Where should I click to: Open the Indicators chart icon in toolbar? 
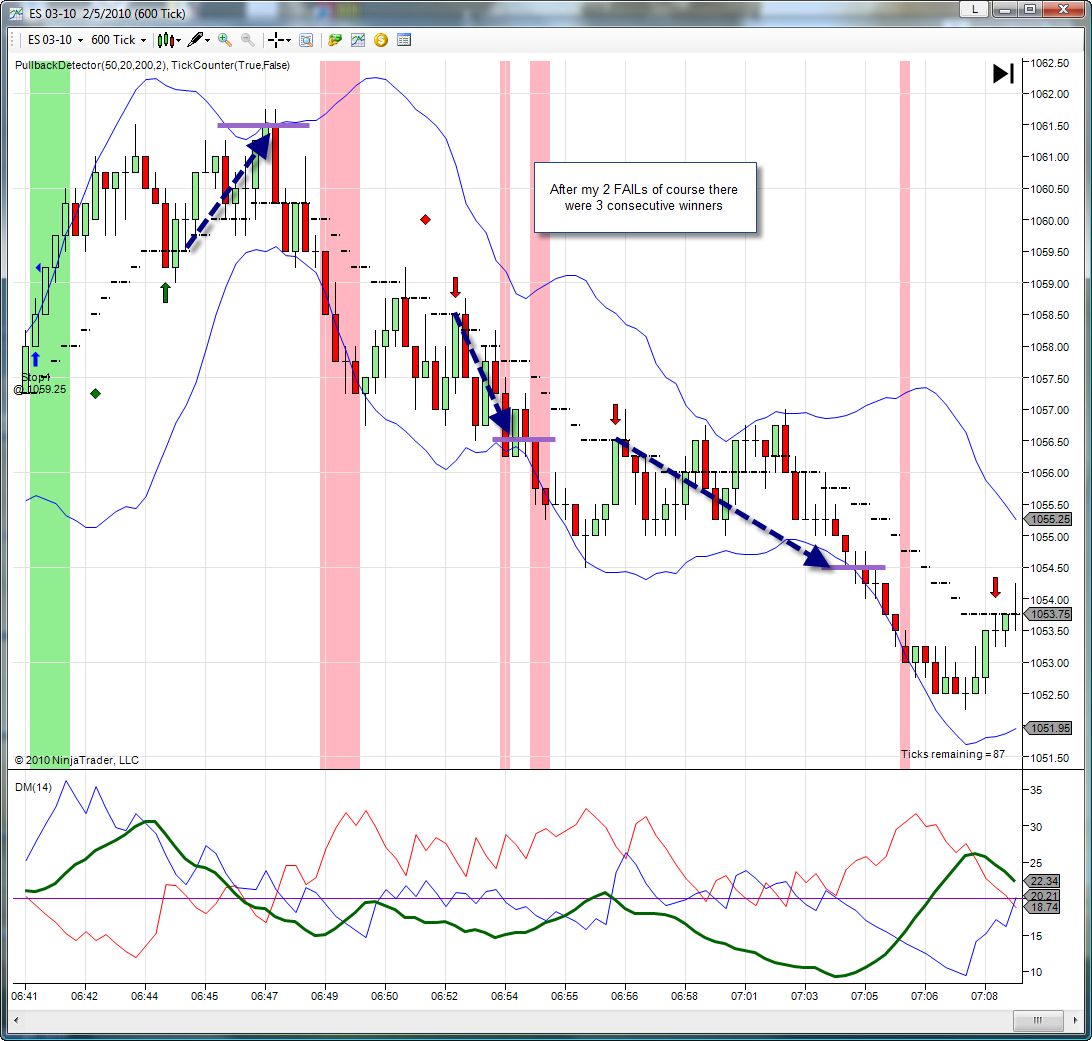point(358,40)
